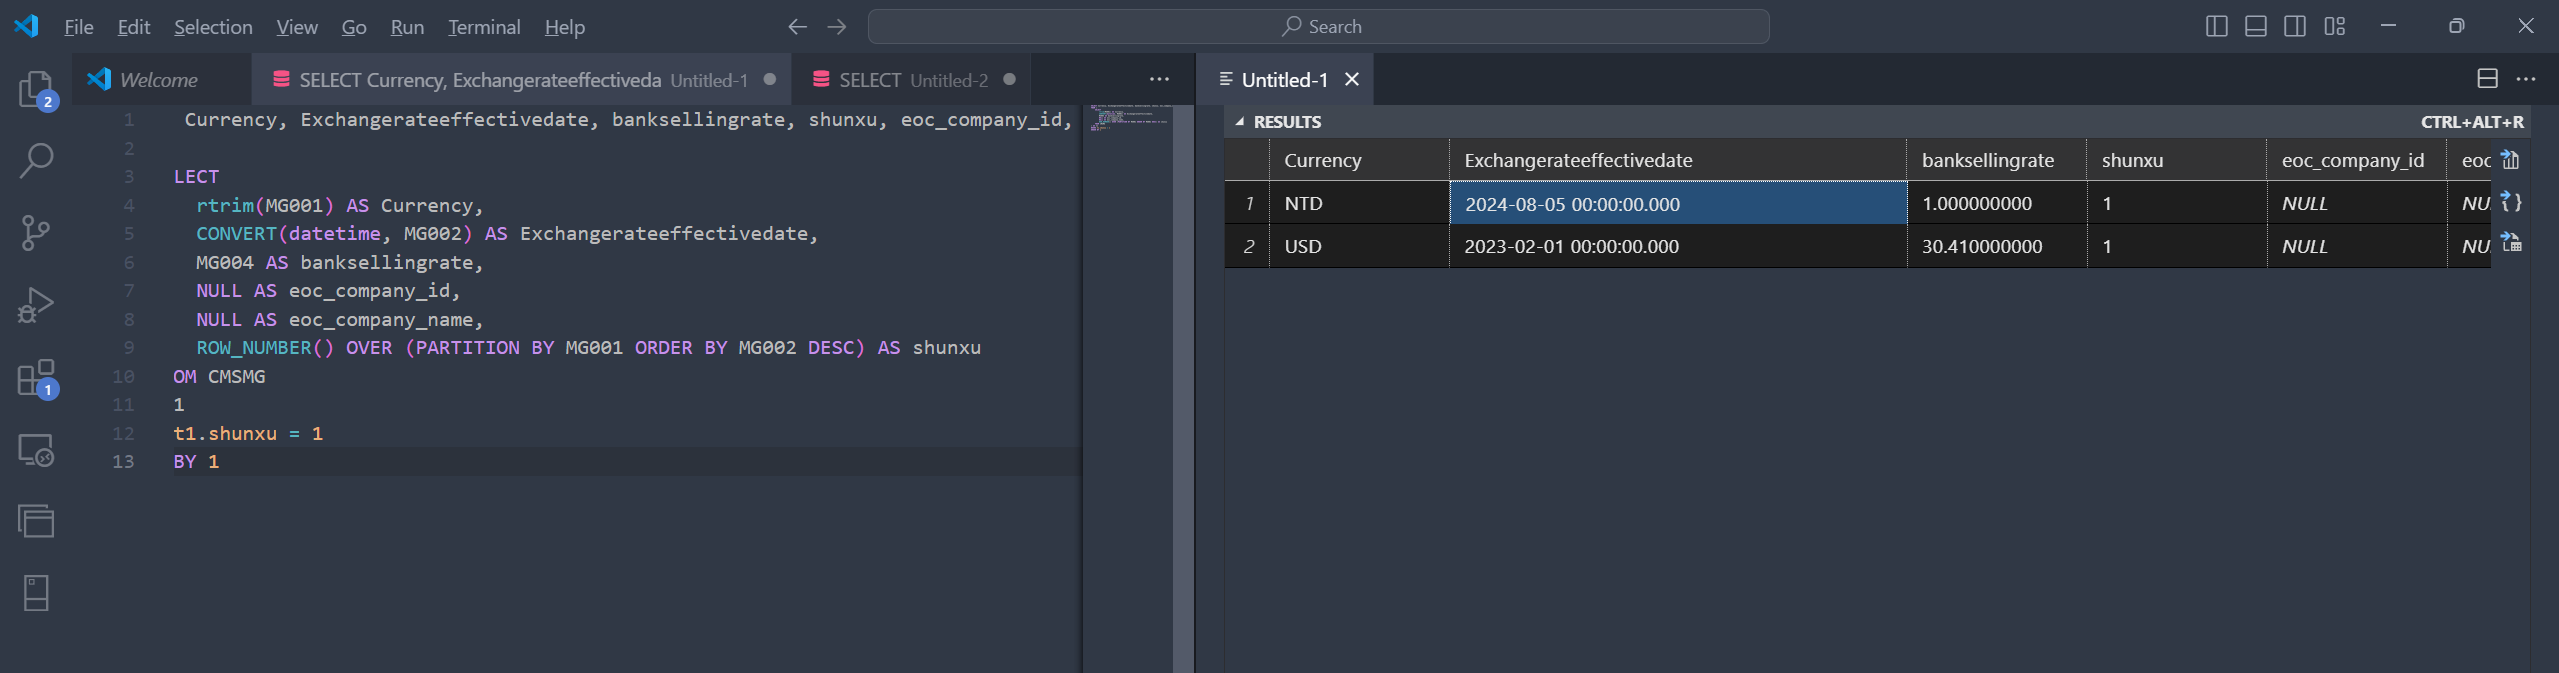The image size is (2559, 673).
Task: Open the Help menu
Action: [565, 27]
